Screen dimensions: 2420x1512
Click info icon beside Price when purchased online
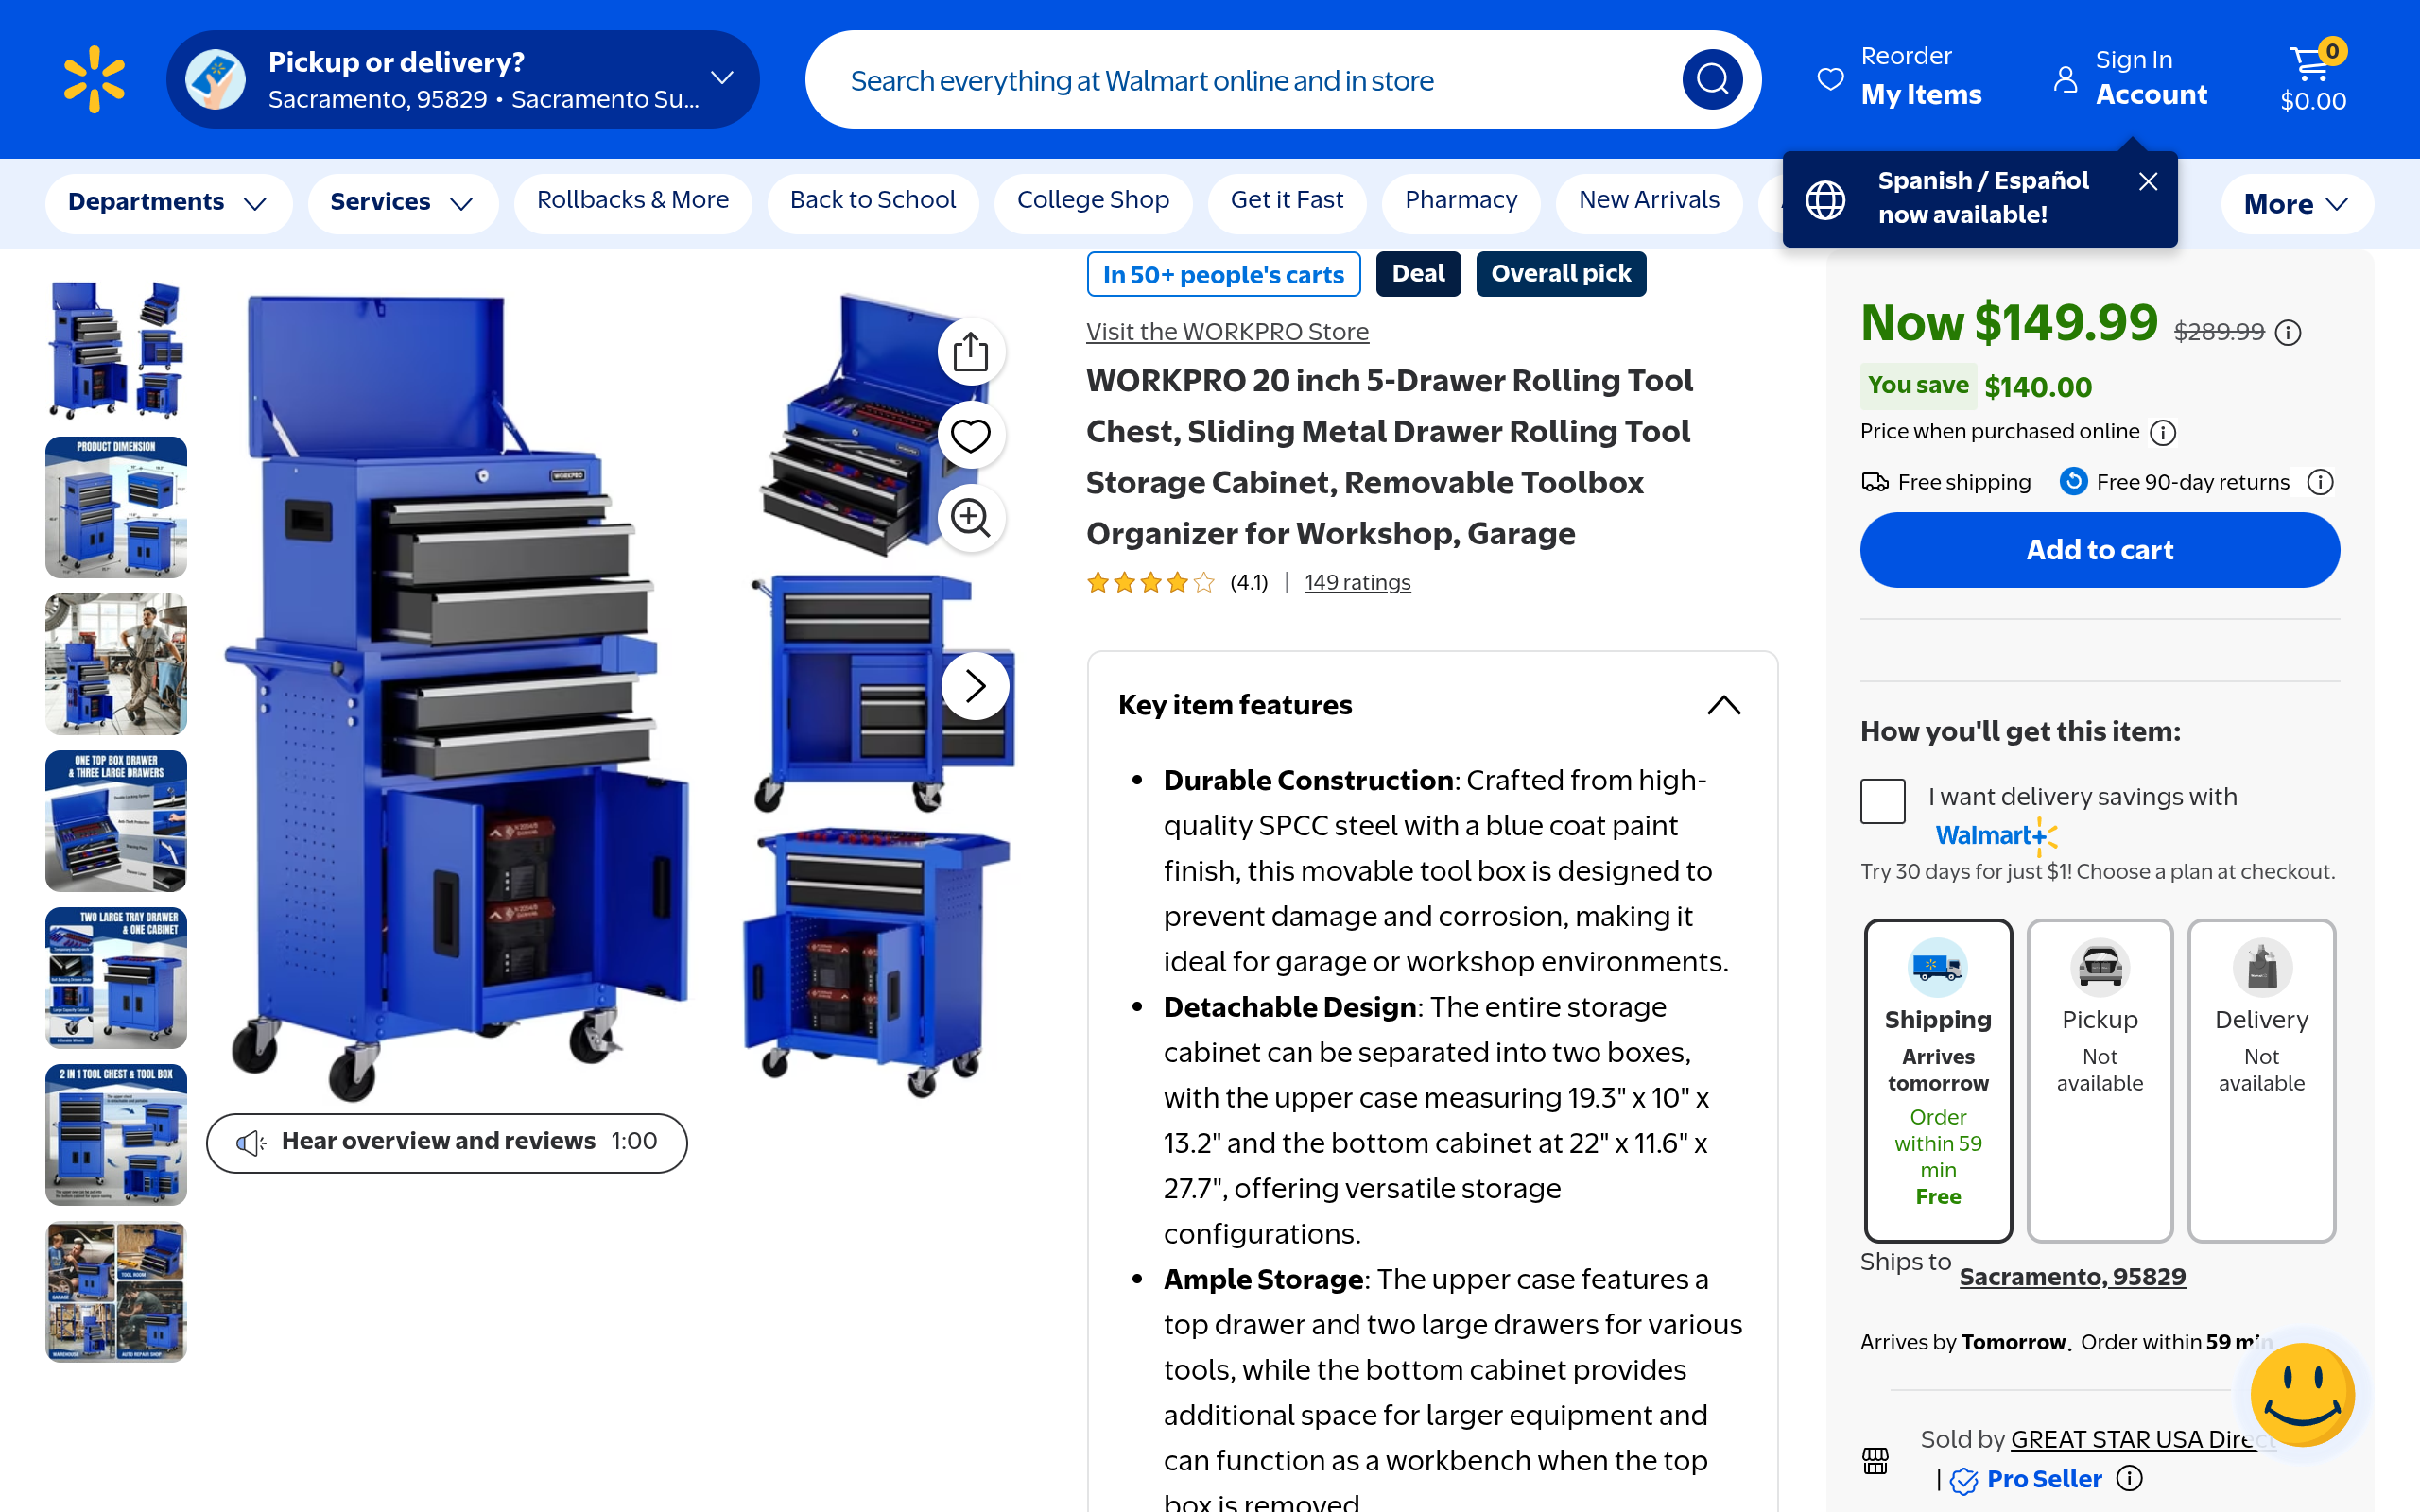(2163, 432)
